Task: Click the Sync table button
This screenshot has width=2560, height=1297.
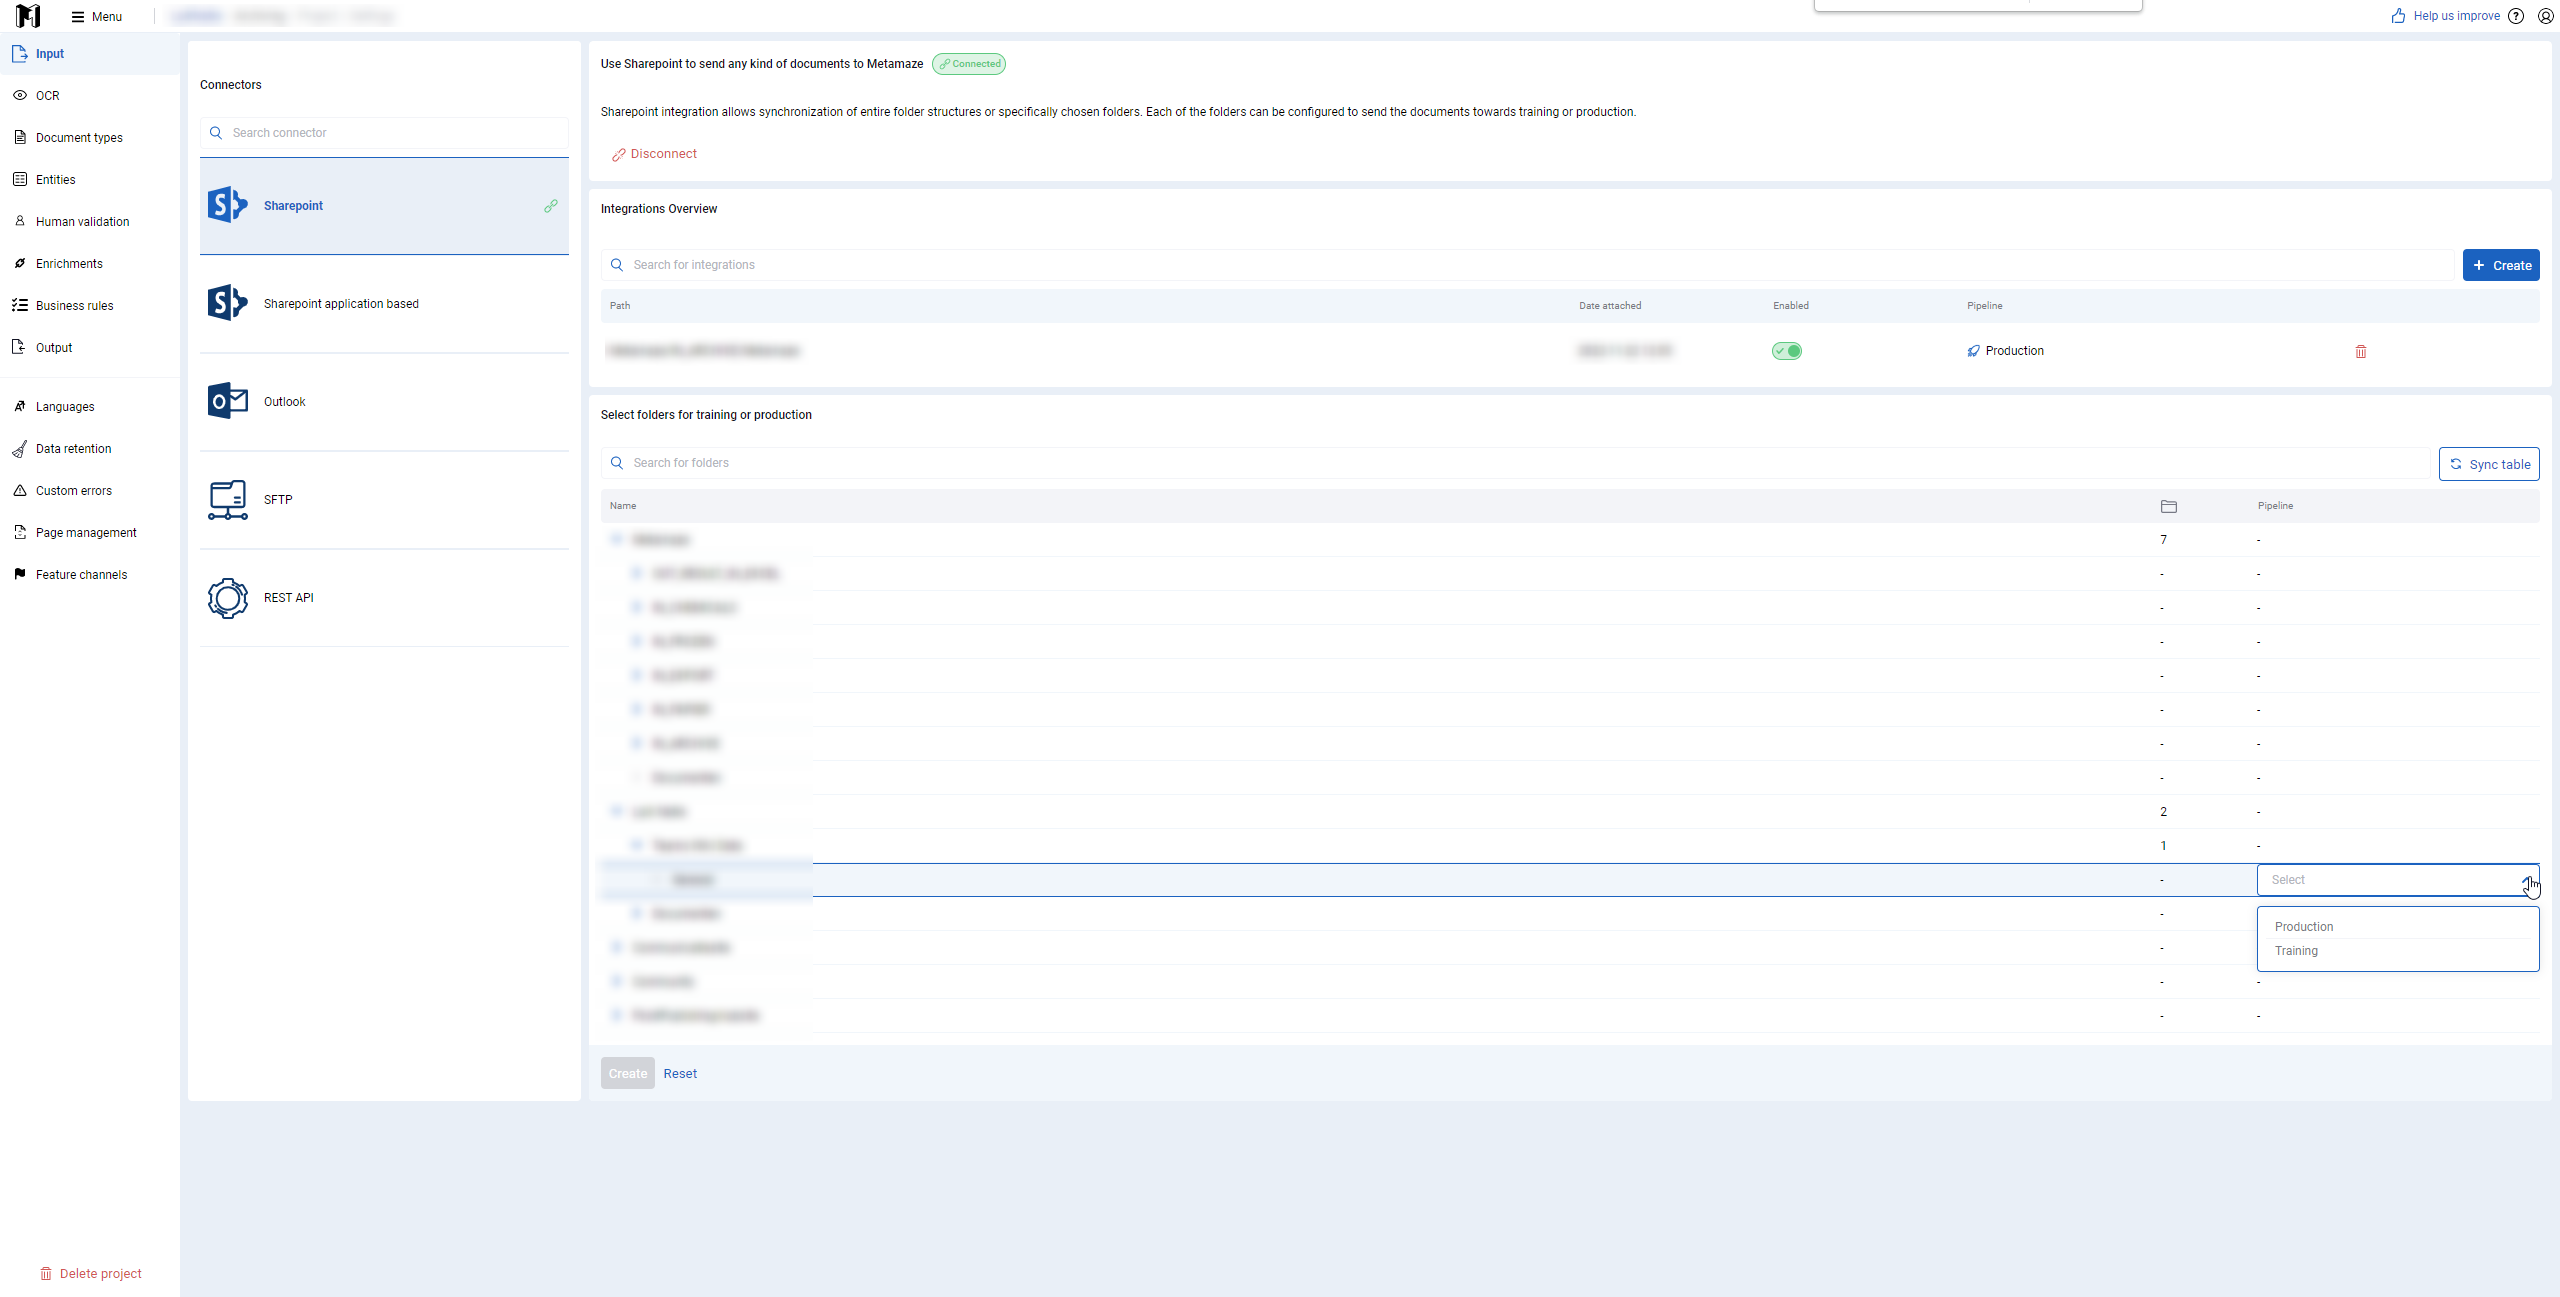Action: [2489, 464]
